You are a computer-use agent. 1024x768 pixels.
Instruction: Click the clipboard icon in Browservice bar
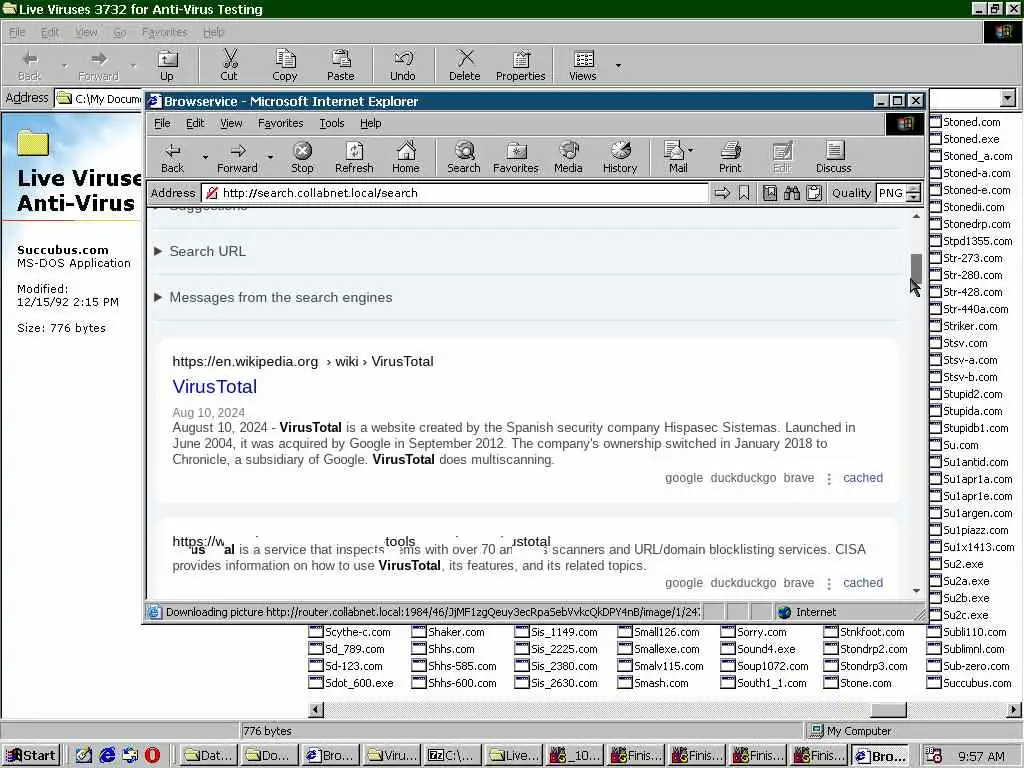814,193
